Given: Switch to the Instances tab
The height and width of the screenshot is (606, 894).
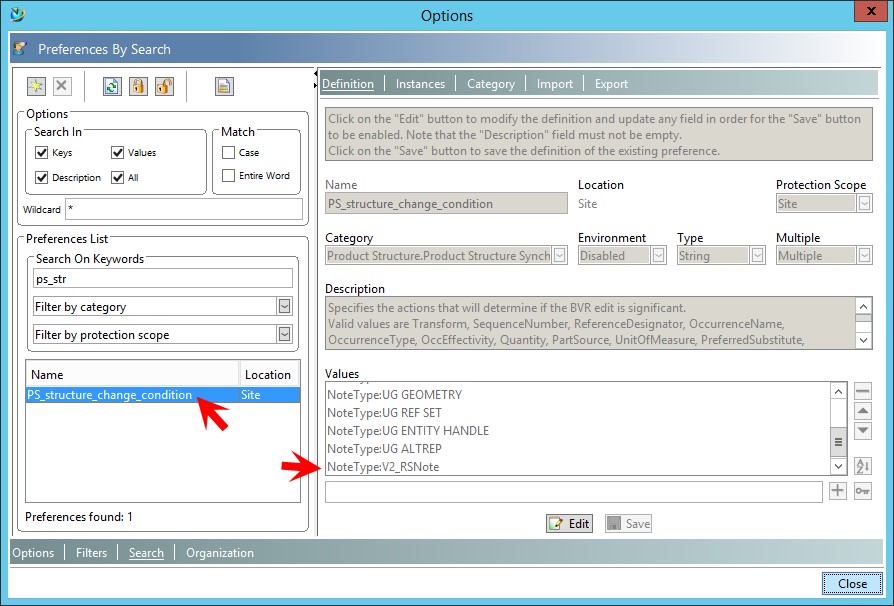Looking at the screenshot, I should [x=420, y=84].
